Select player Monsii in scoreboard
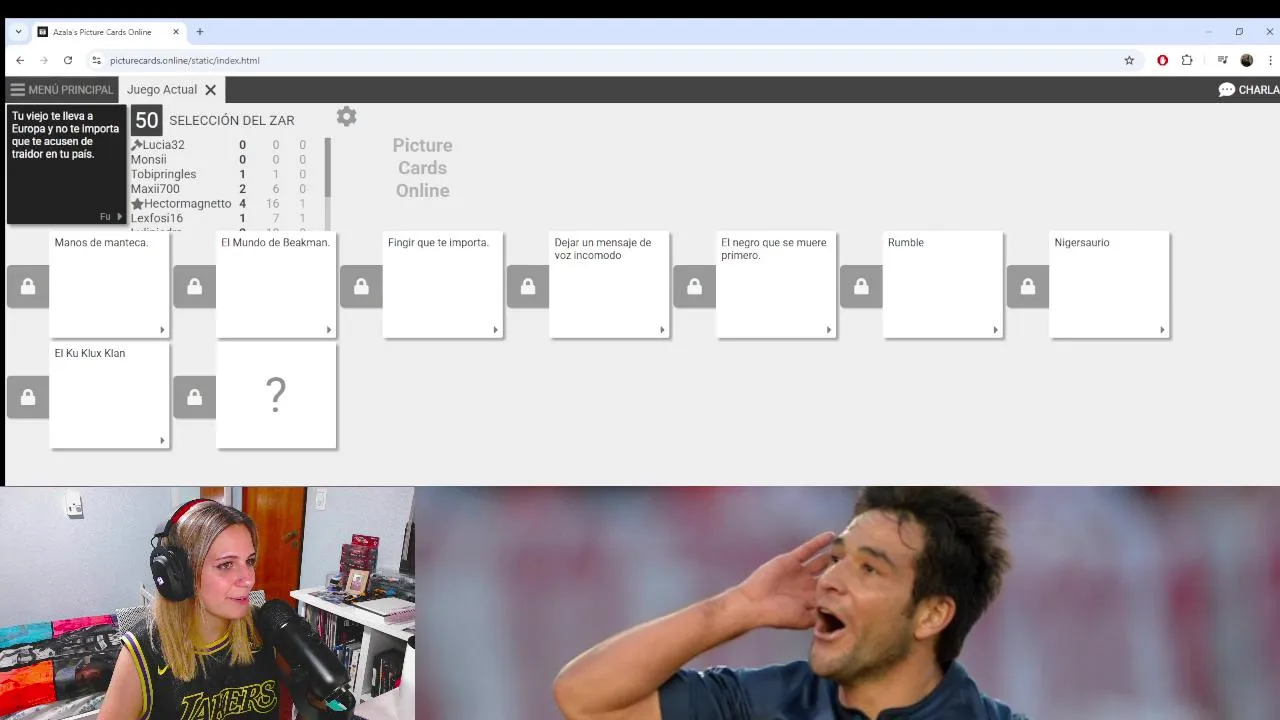 (x=148, y=160)
